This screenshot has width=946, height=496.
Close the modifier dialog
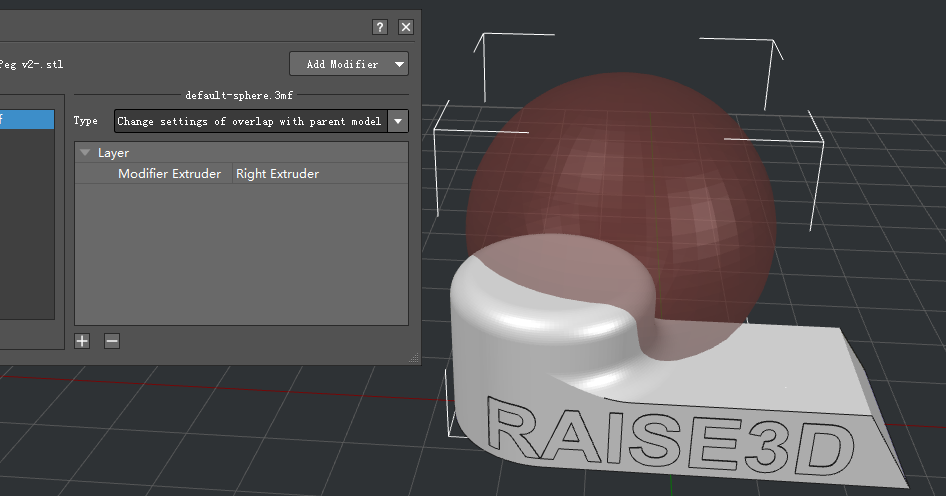point(406,27)
